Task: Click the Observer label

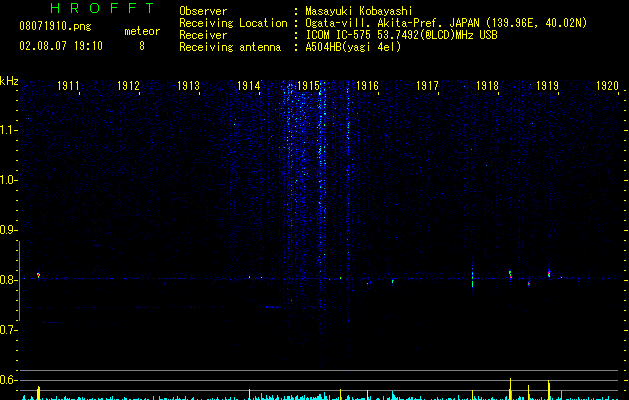Action: [203, 11]
